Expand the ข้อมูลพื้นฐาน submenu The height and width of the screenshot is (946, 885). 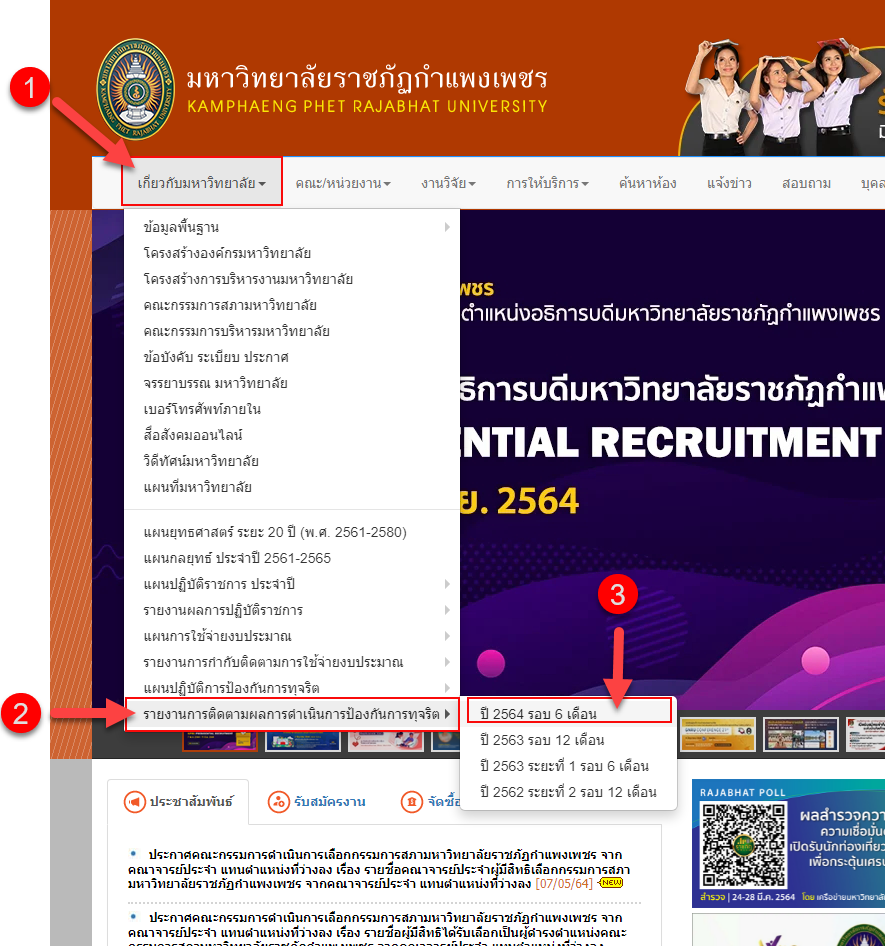click(x=292, y=227)
